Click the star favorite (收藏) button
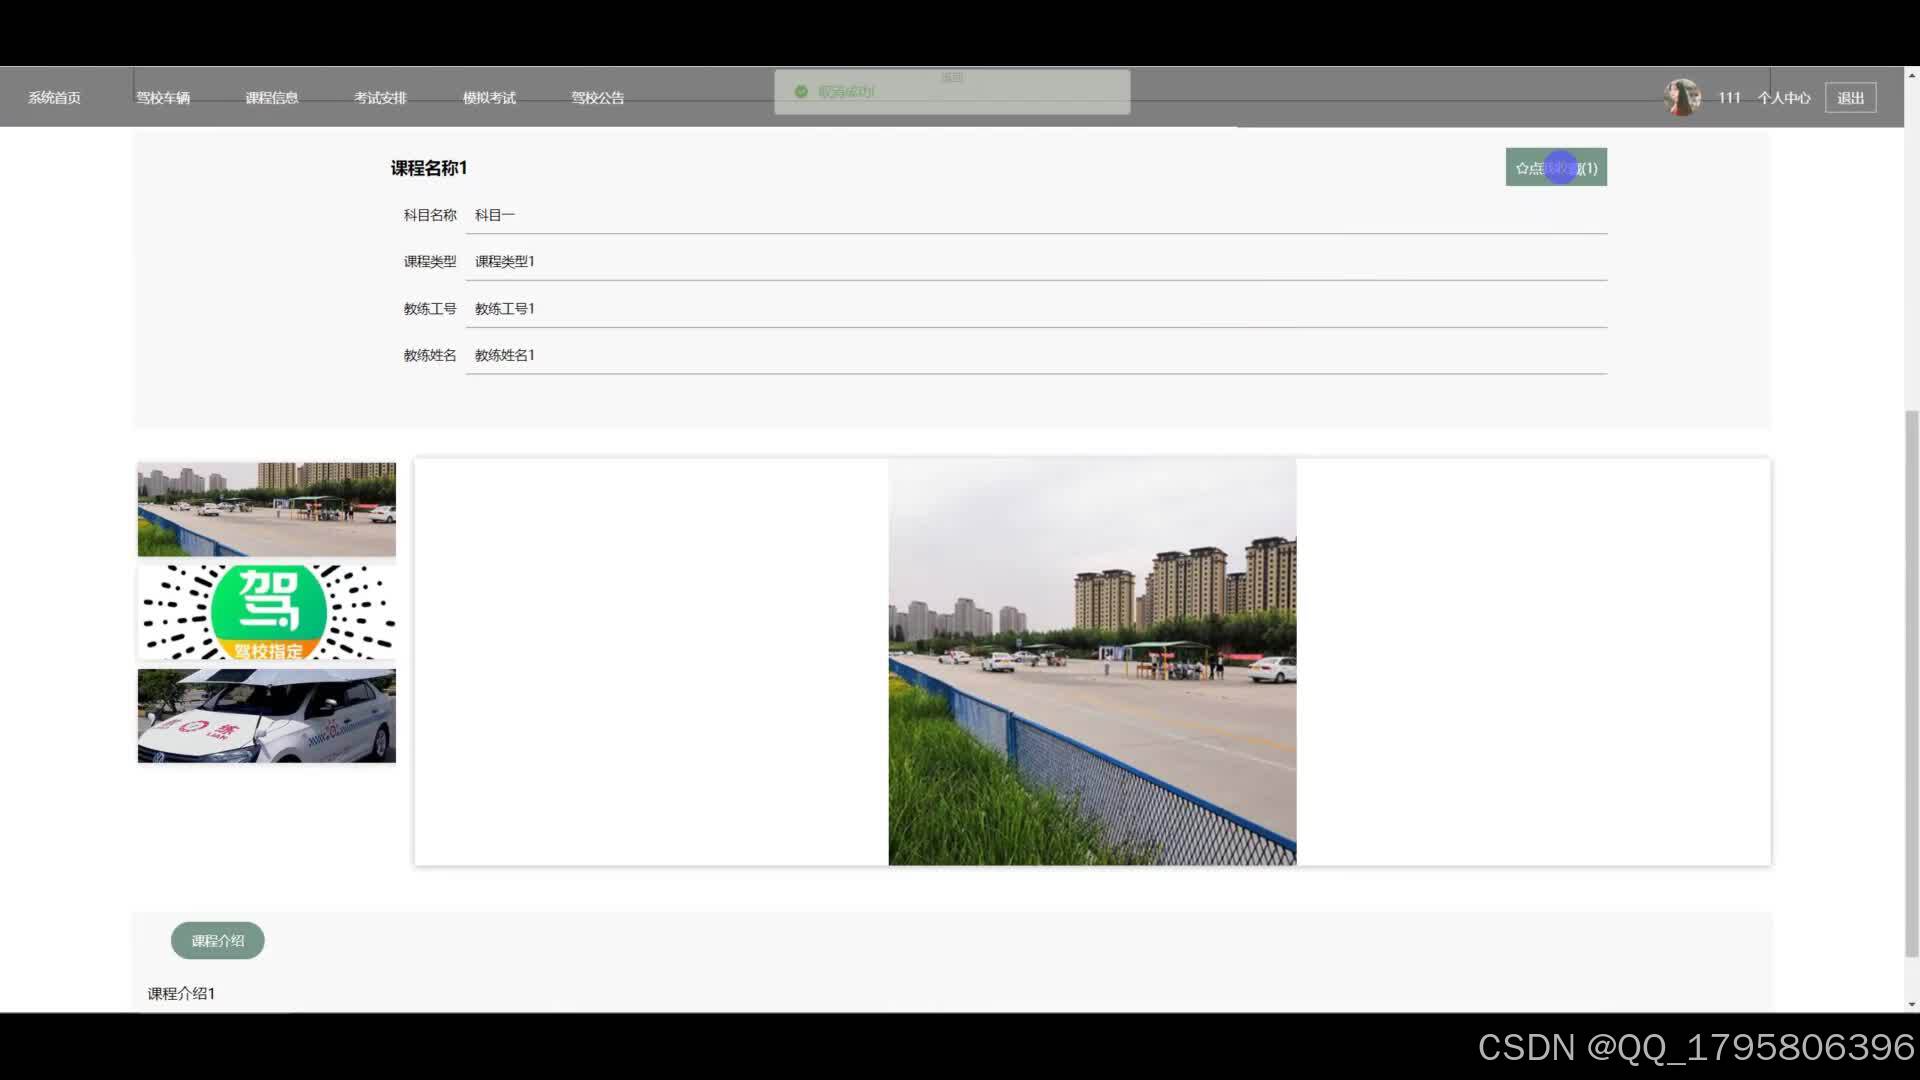The image size is (1920, 1080). (x=1555, y=168)
